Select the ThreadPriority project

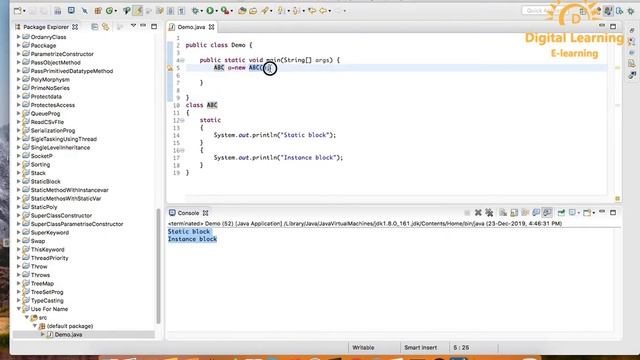49,258
